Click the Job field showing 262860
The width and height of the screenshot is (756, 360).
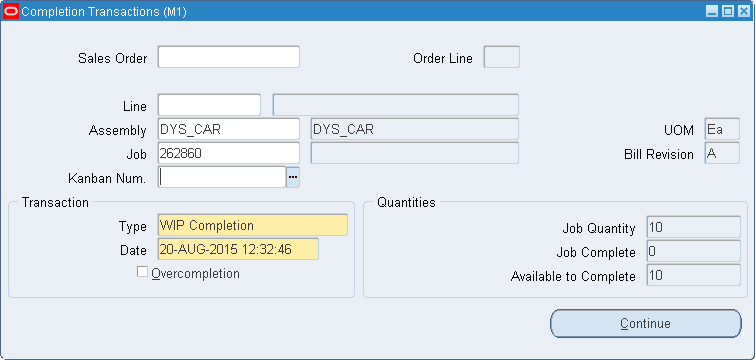[x=229, y=153]
